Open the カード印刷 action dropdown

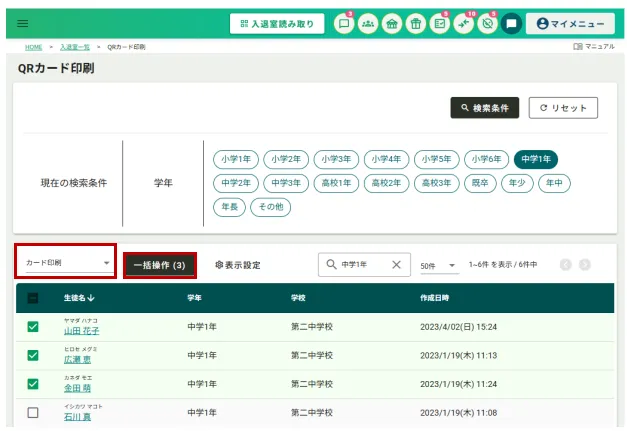pyautogui.click(x=66, y=263)
